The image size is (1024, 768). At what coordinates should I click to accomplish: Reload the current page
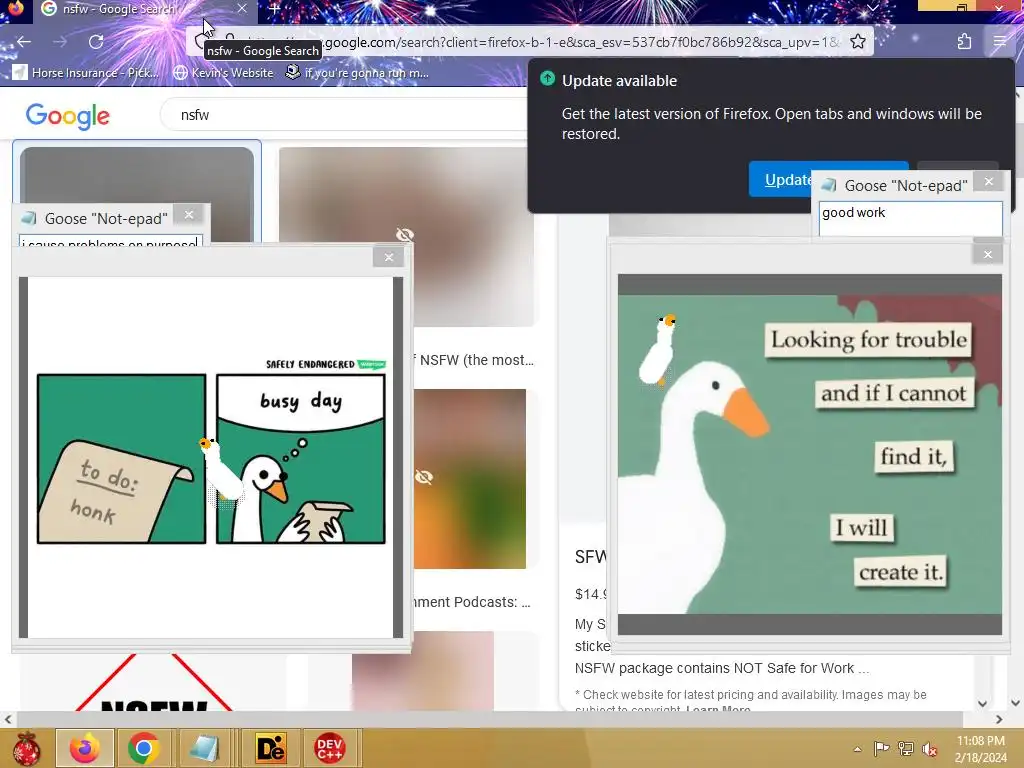click(x=96, y=42)
